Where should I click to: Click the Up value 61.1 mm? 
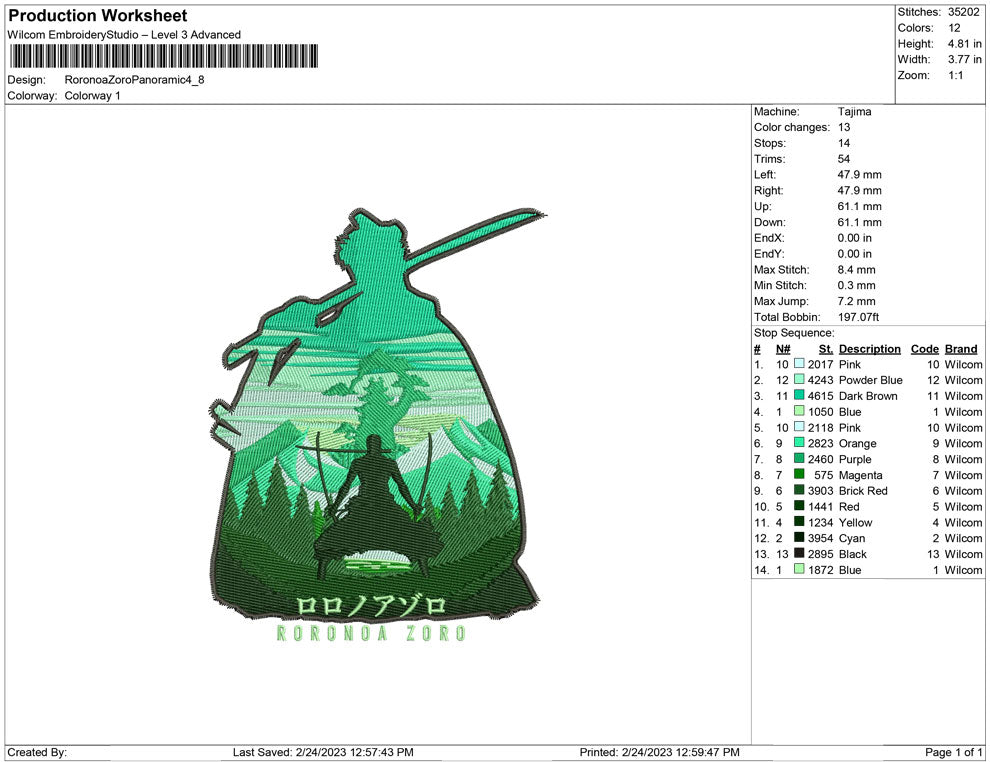click(x=860, y=206)
